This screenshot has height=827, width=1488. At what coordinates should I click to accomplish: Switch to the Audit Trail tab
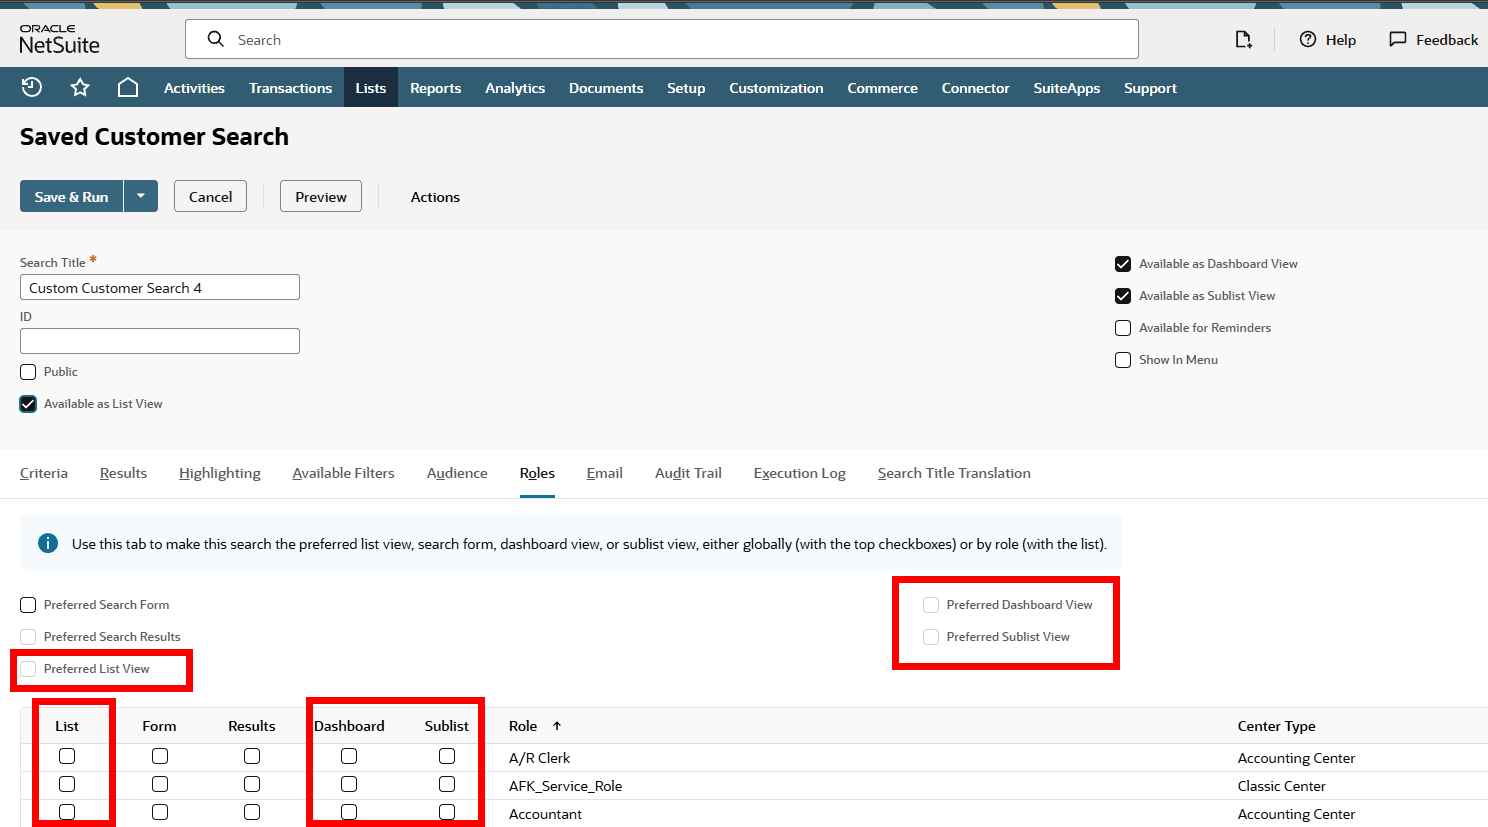point(687,473)
